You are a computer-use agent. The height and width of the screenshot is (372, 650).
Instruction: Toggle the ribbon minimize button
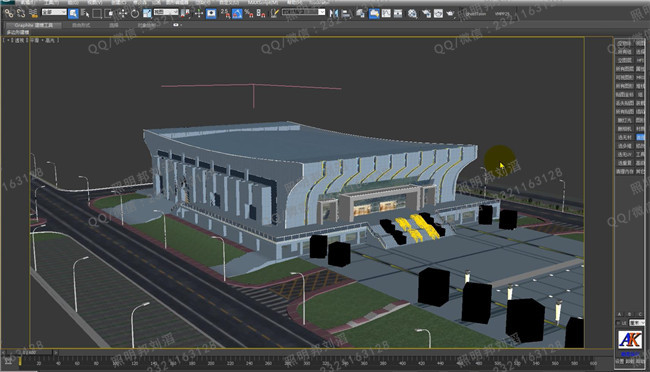pos(177,25)
